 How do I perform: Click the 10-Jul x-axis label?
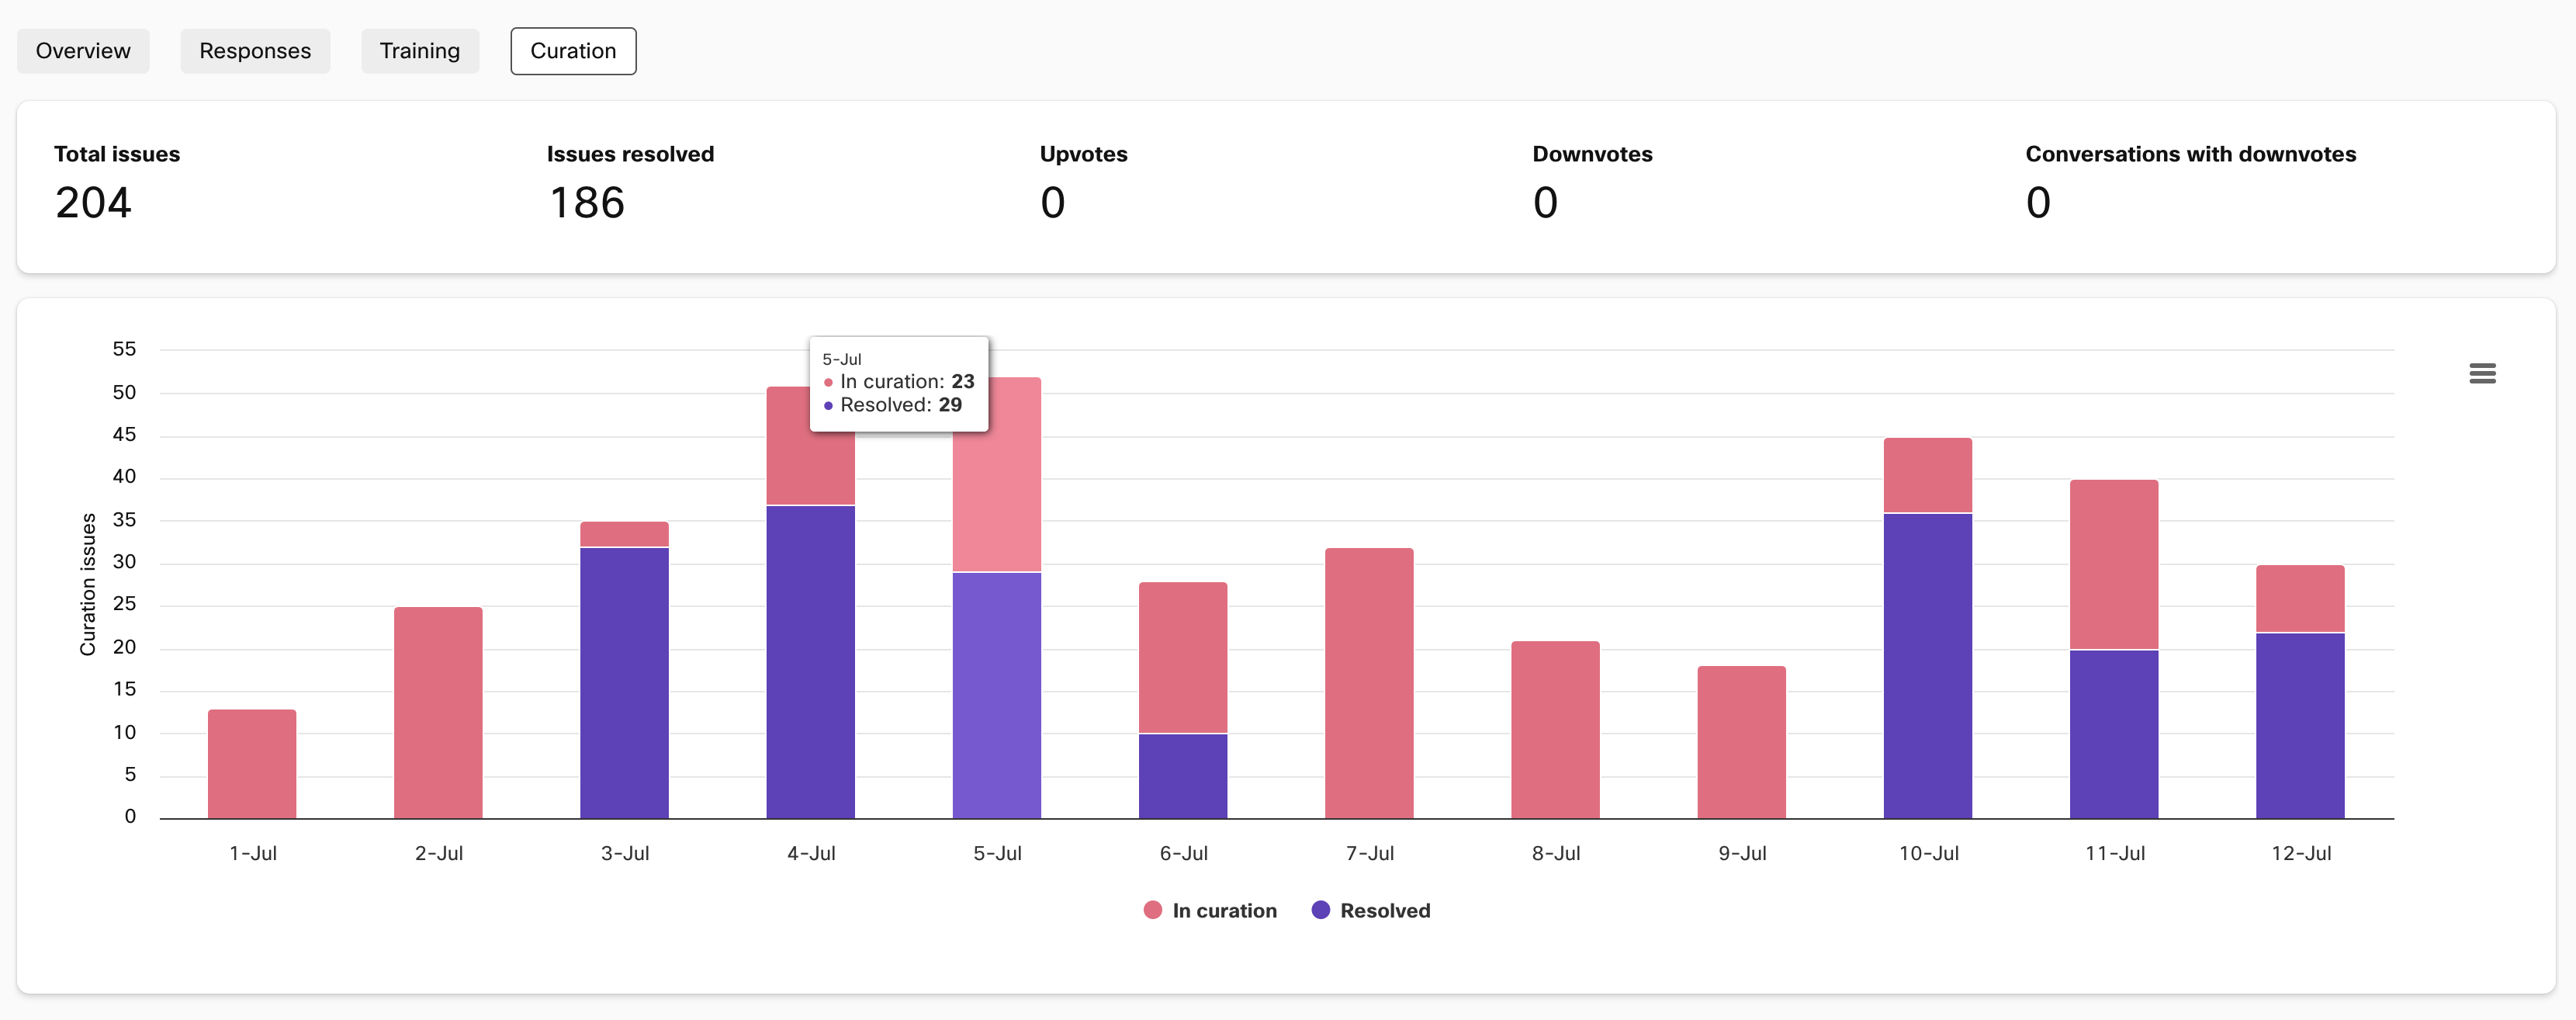click(1928, 853)
